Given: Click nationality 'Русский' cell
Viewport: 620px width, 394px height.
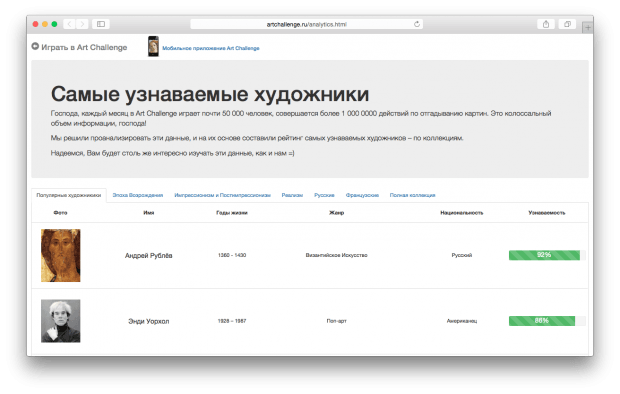Looking at the screenshot, I should (462, 255).
